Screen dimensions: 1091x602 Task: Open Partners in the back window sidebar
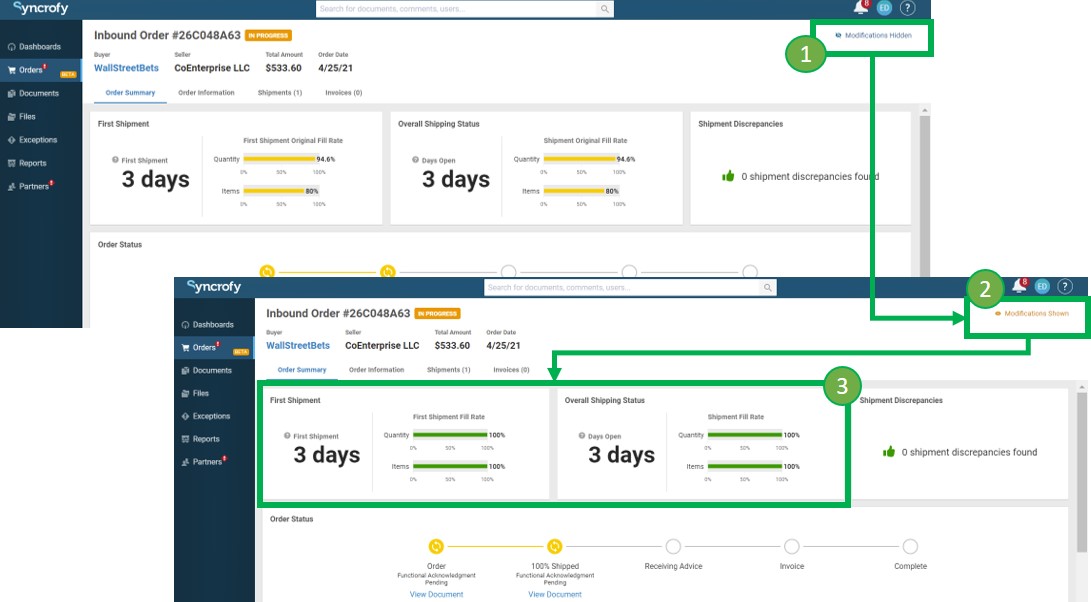(x=30, y=187)
